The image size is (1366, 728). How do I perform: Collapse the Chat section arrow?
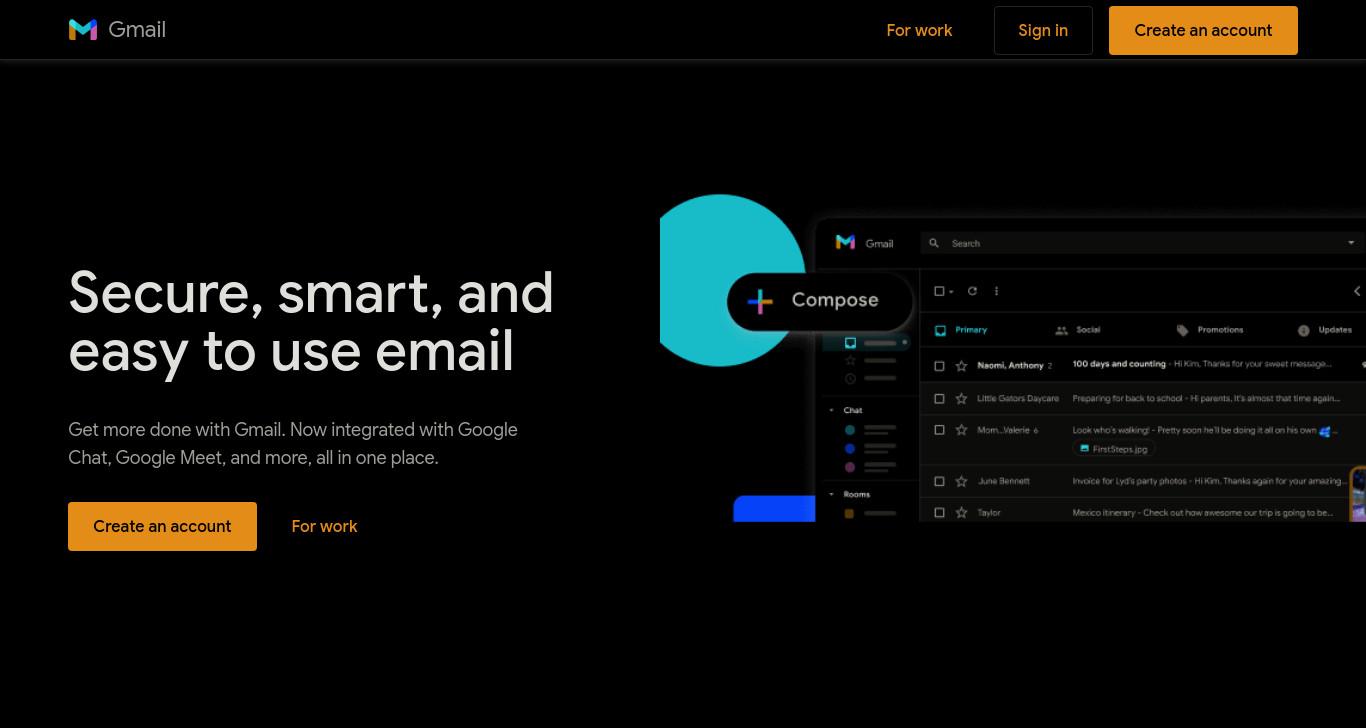[x=831, y=410]
